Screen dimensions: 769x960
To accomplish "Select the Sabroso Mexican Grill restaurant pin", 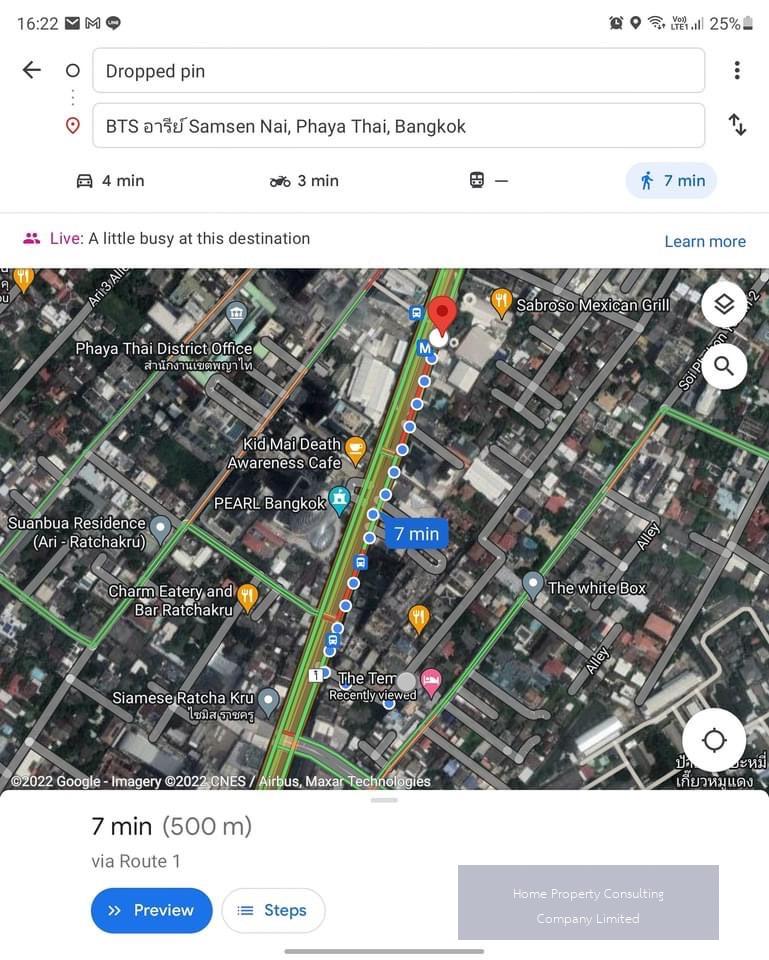I will click(501, 303).
